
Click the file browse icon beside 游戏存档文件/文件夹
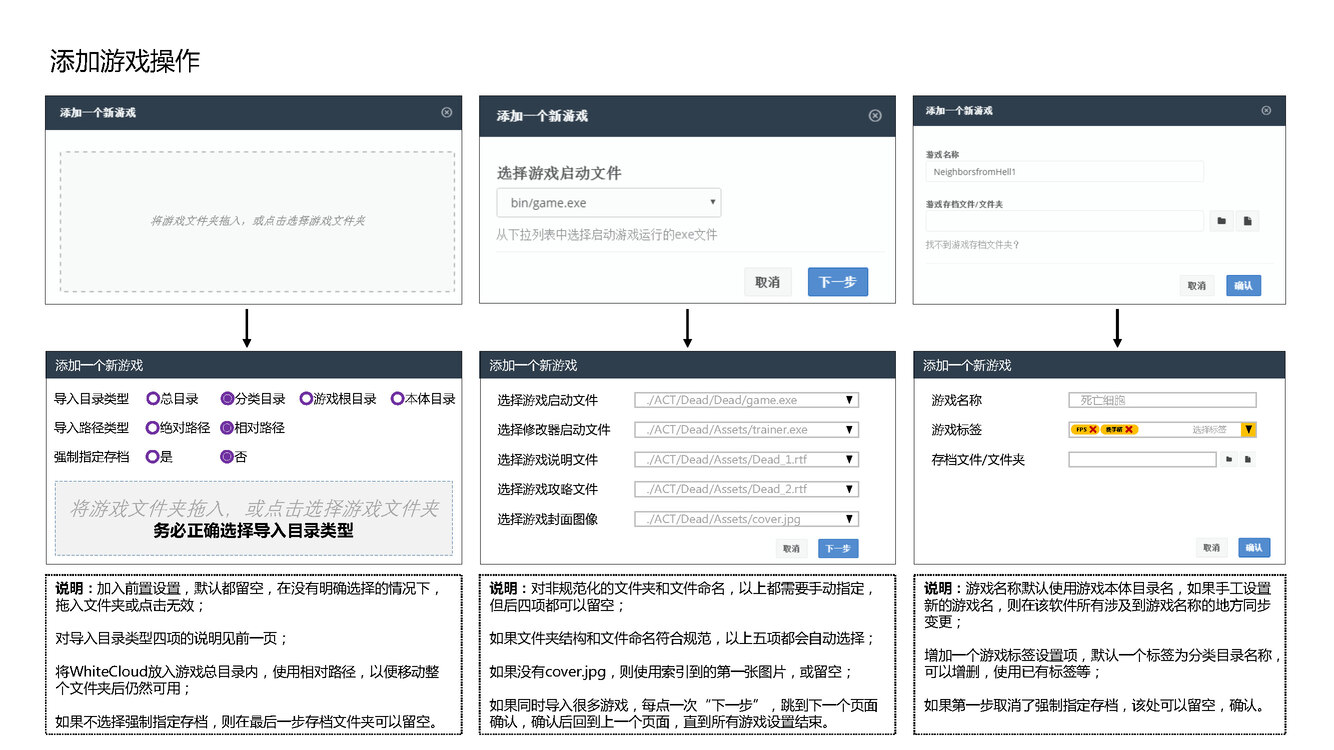click(x=1247, y=221)
